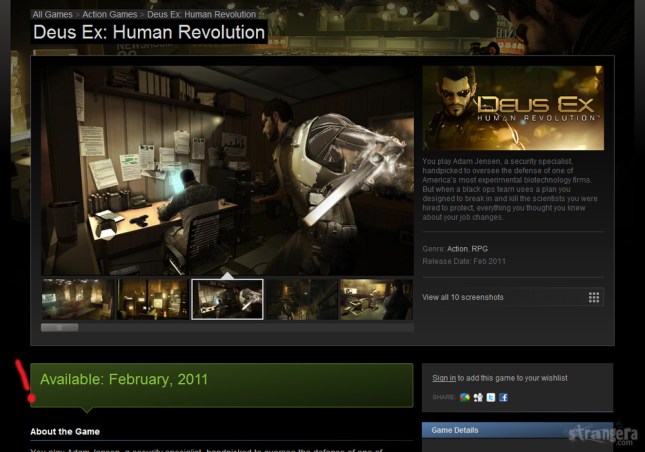Open the All Games breadcrumb
The height and width of the screenshot is (452, 645).
[52, 14]
